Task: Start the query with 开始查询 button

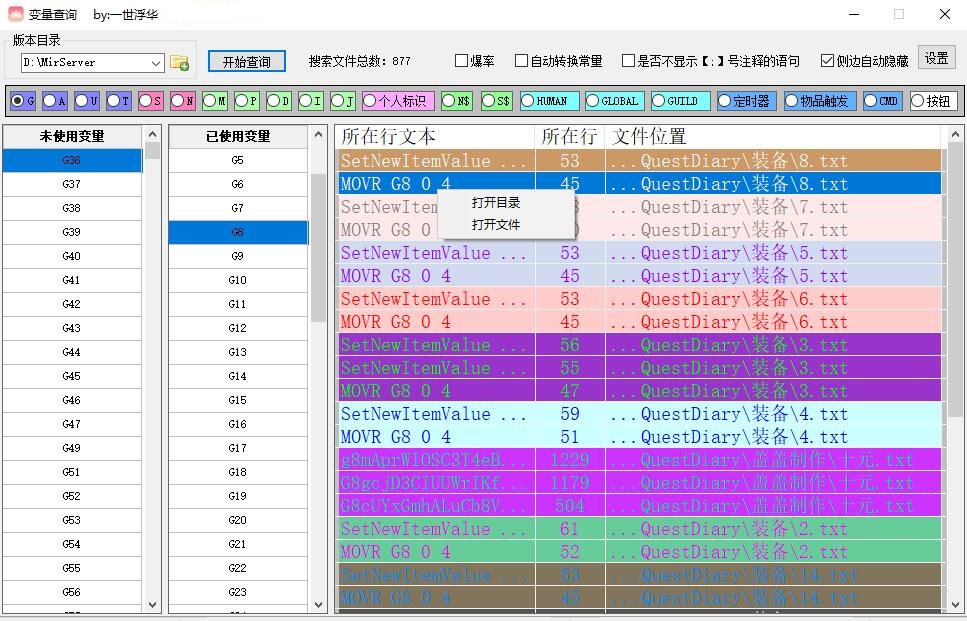Action: 247,62
